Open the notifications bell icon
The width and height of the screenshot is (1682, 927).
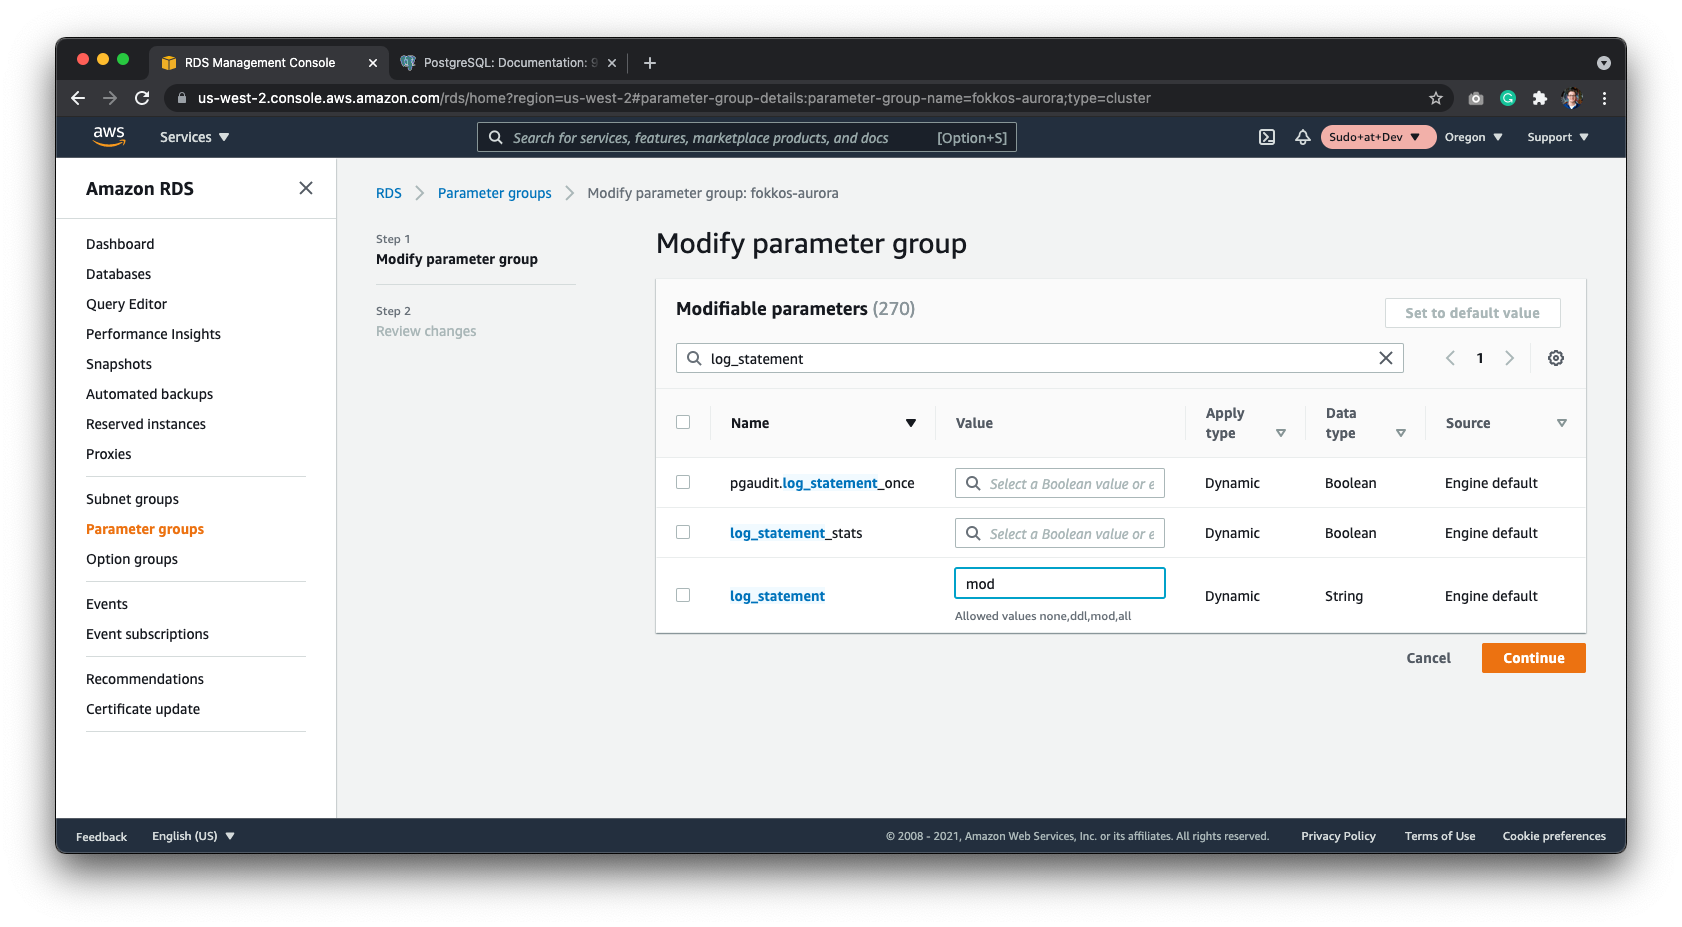point(1303,137)
